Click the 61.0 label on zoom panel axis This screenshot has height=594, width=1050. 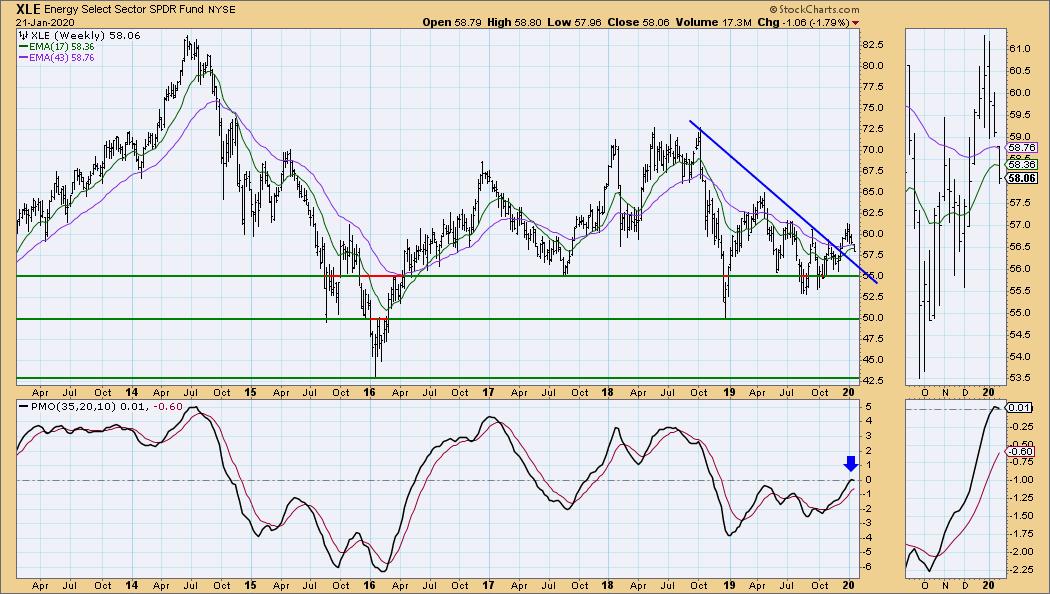point(1019,49)
